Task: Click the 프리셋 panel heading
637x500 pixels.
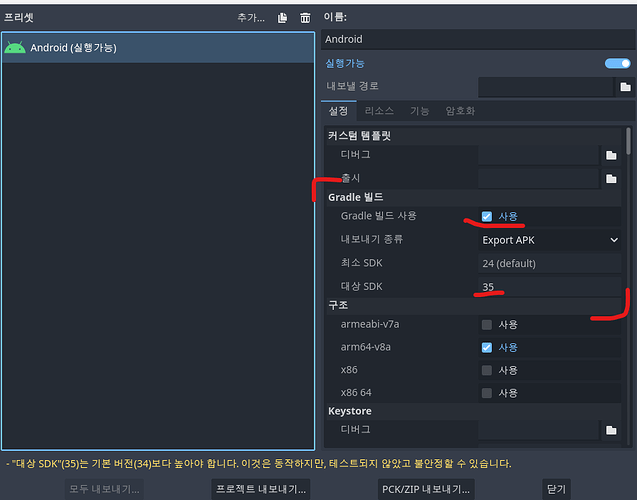Action: point(19,17)
